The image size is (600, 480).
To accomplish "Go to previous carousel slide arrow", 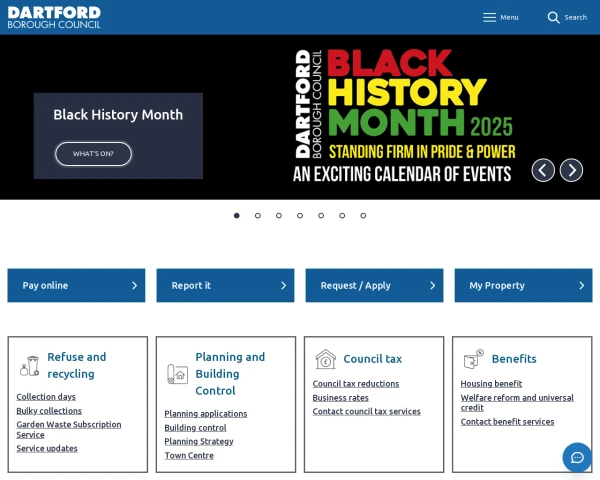I will (543, 170).
